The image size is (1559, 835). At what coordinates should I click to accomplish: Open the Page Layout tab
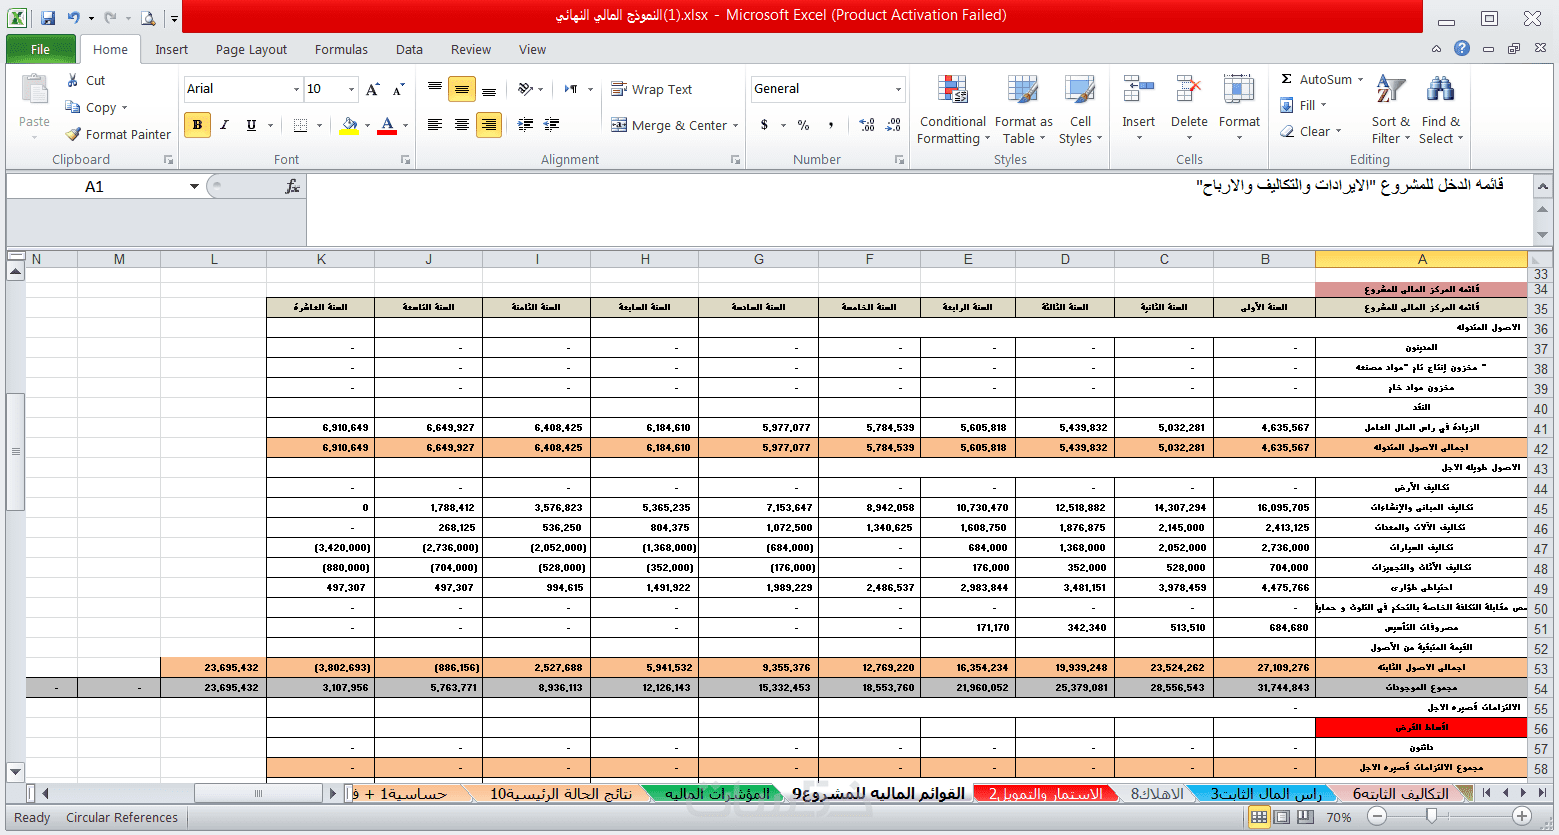pos(251,49)
